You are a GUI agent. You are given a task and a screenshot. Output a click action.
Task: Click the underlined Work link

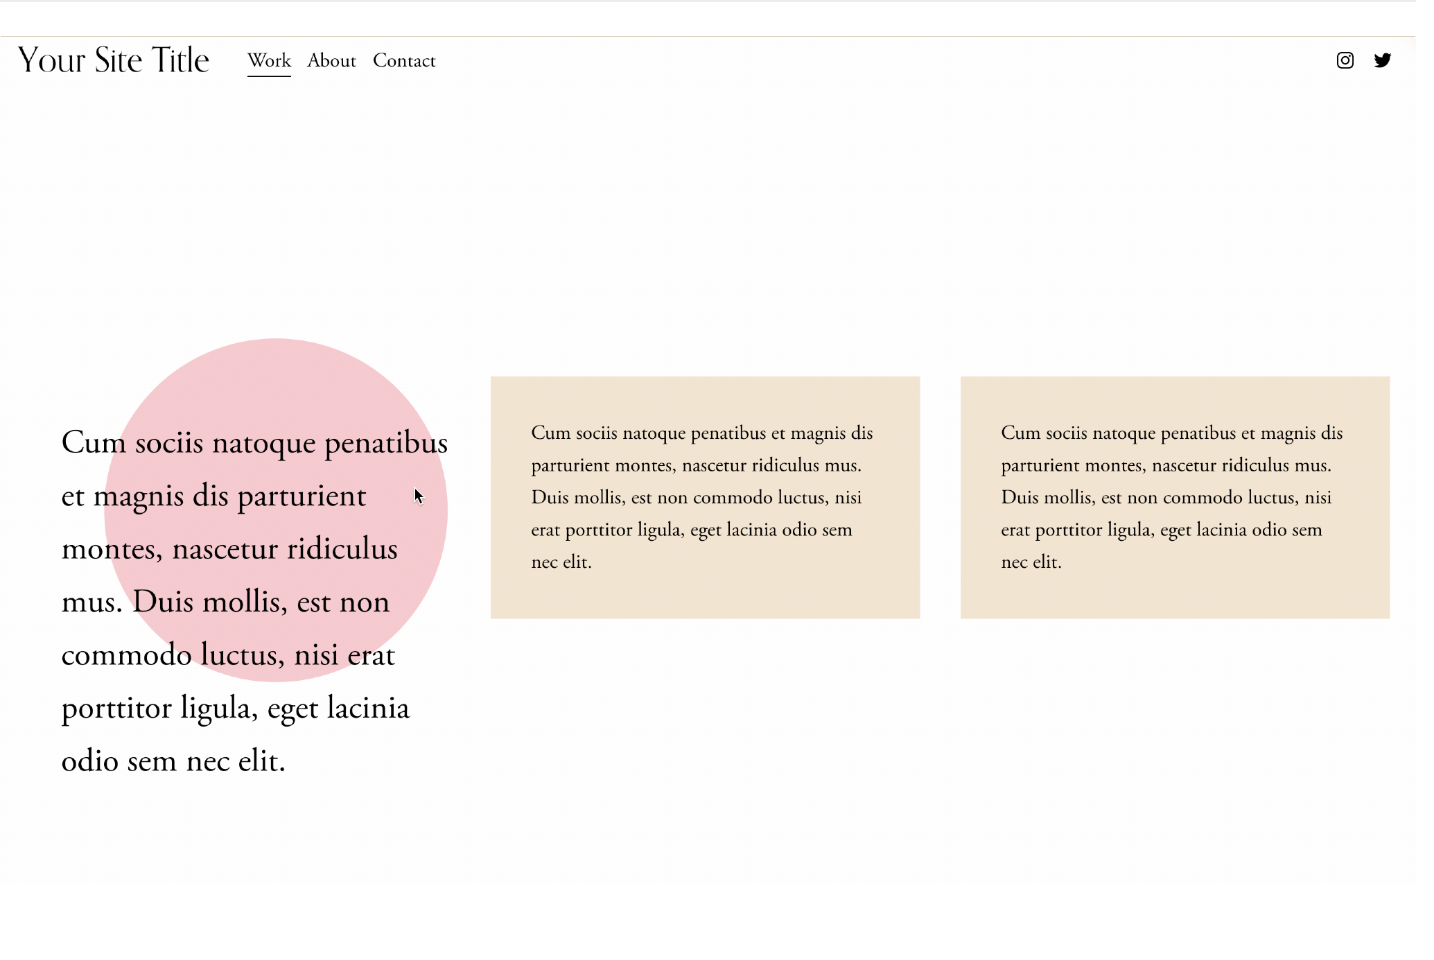coord(268,60)
